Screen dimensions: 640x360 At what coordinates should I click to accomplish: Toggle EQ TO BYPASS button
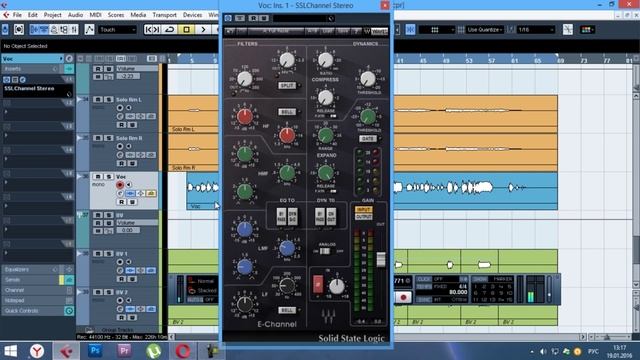click(282, 216)
